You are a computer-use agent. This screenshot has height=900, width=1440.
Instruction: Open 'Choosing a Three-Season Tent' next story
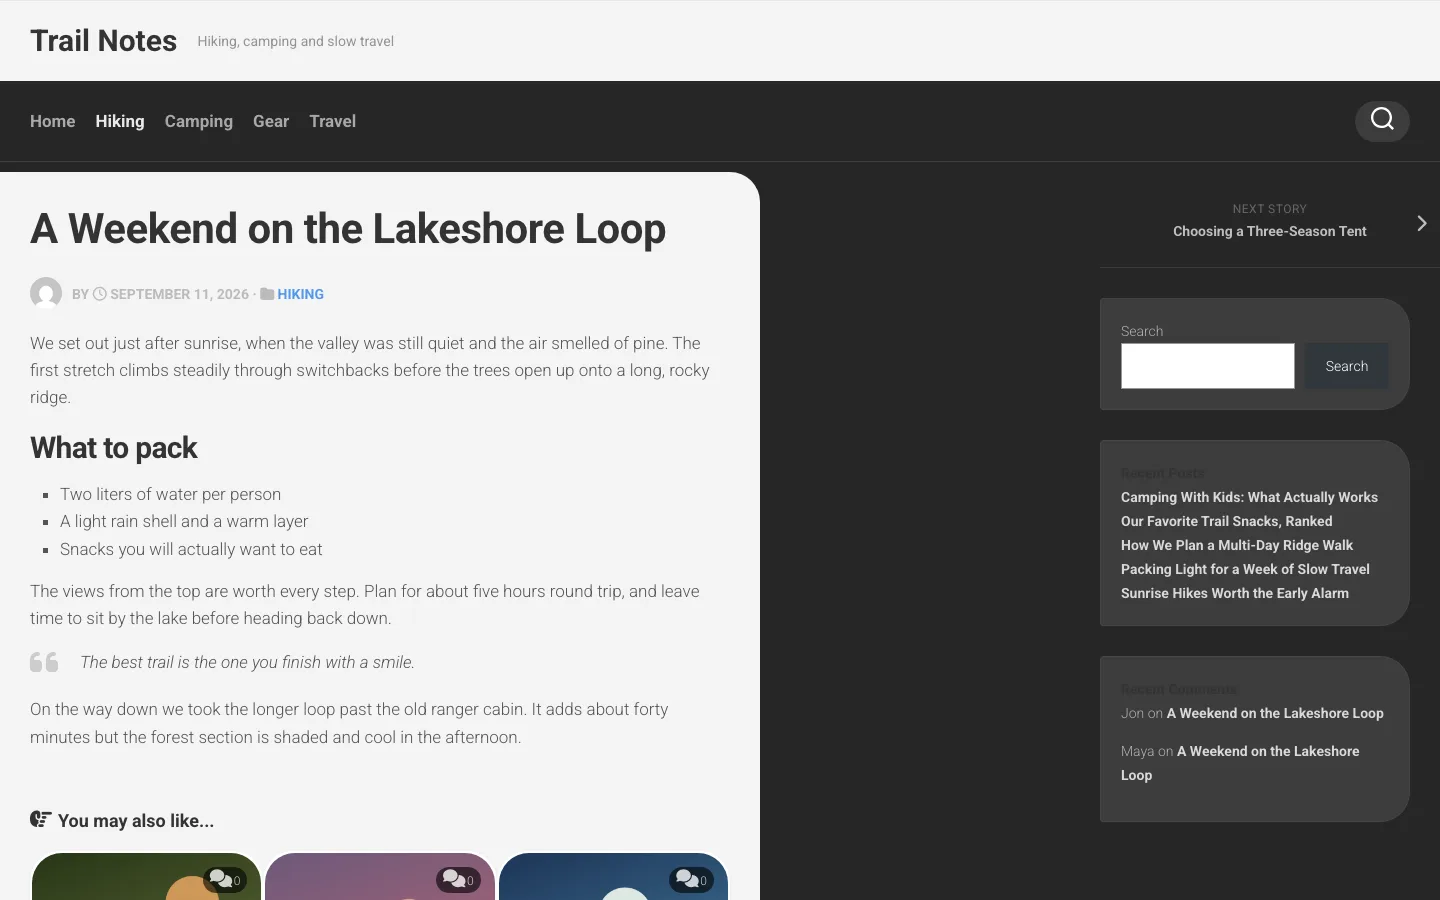[x=1269, y=231]
